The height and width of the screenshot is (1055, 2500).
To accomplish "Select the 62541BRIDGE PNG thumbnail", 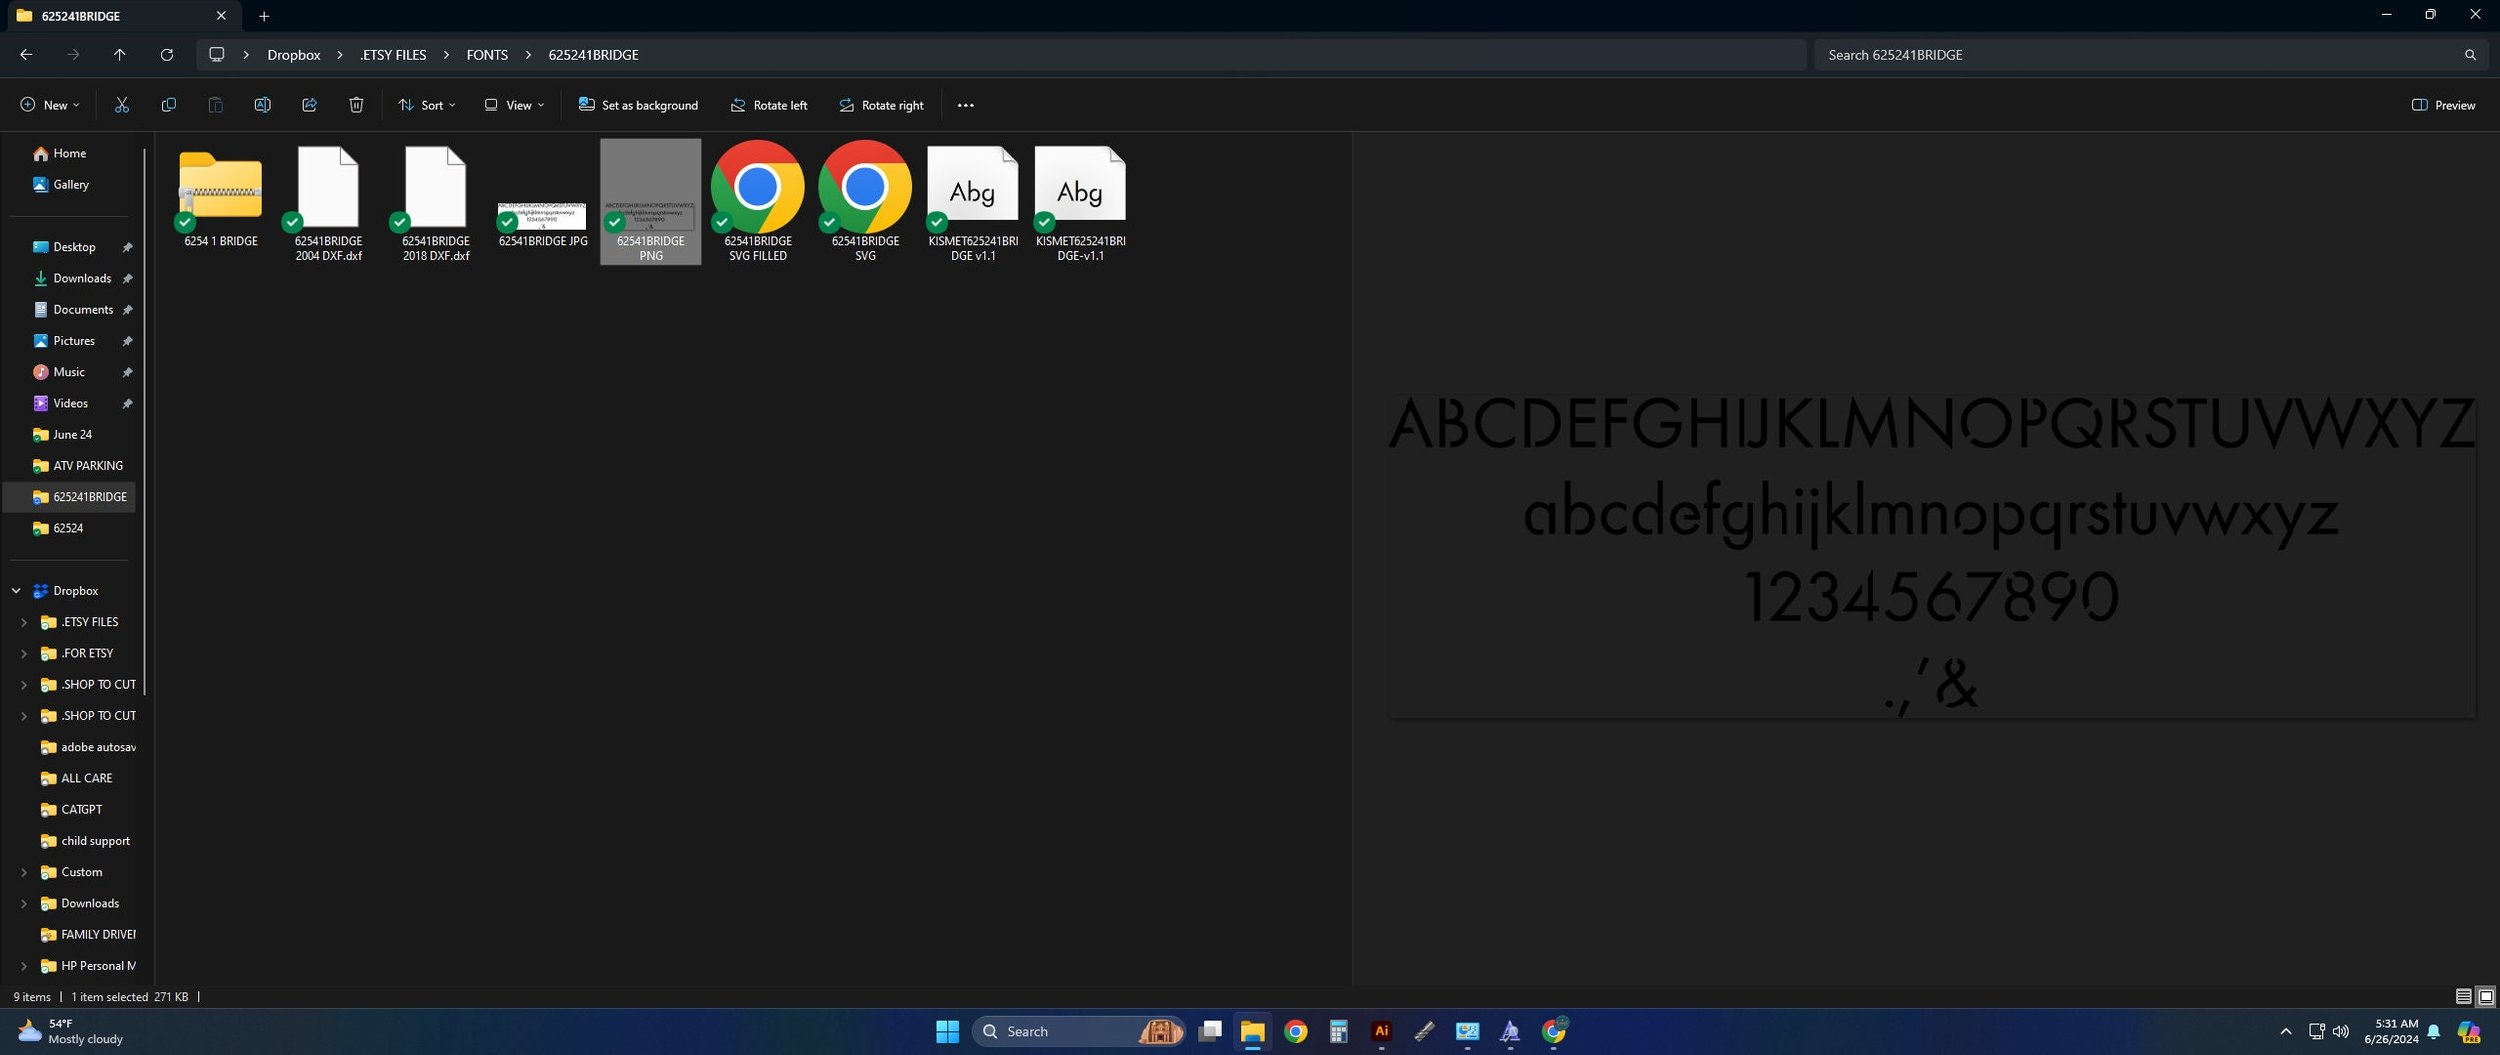I will coord(651,202).
